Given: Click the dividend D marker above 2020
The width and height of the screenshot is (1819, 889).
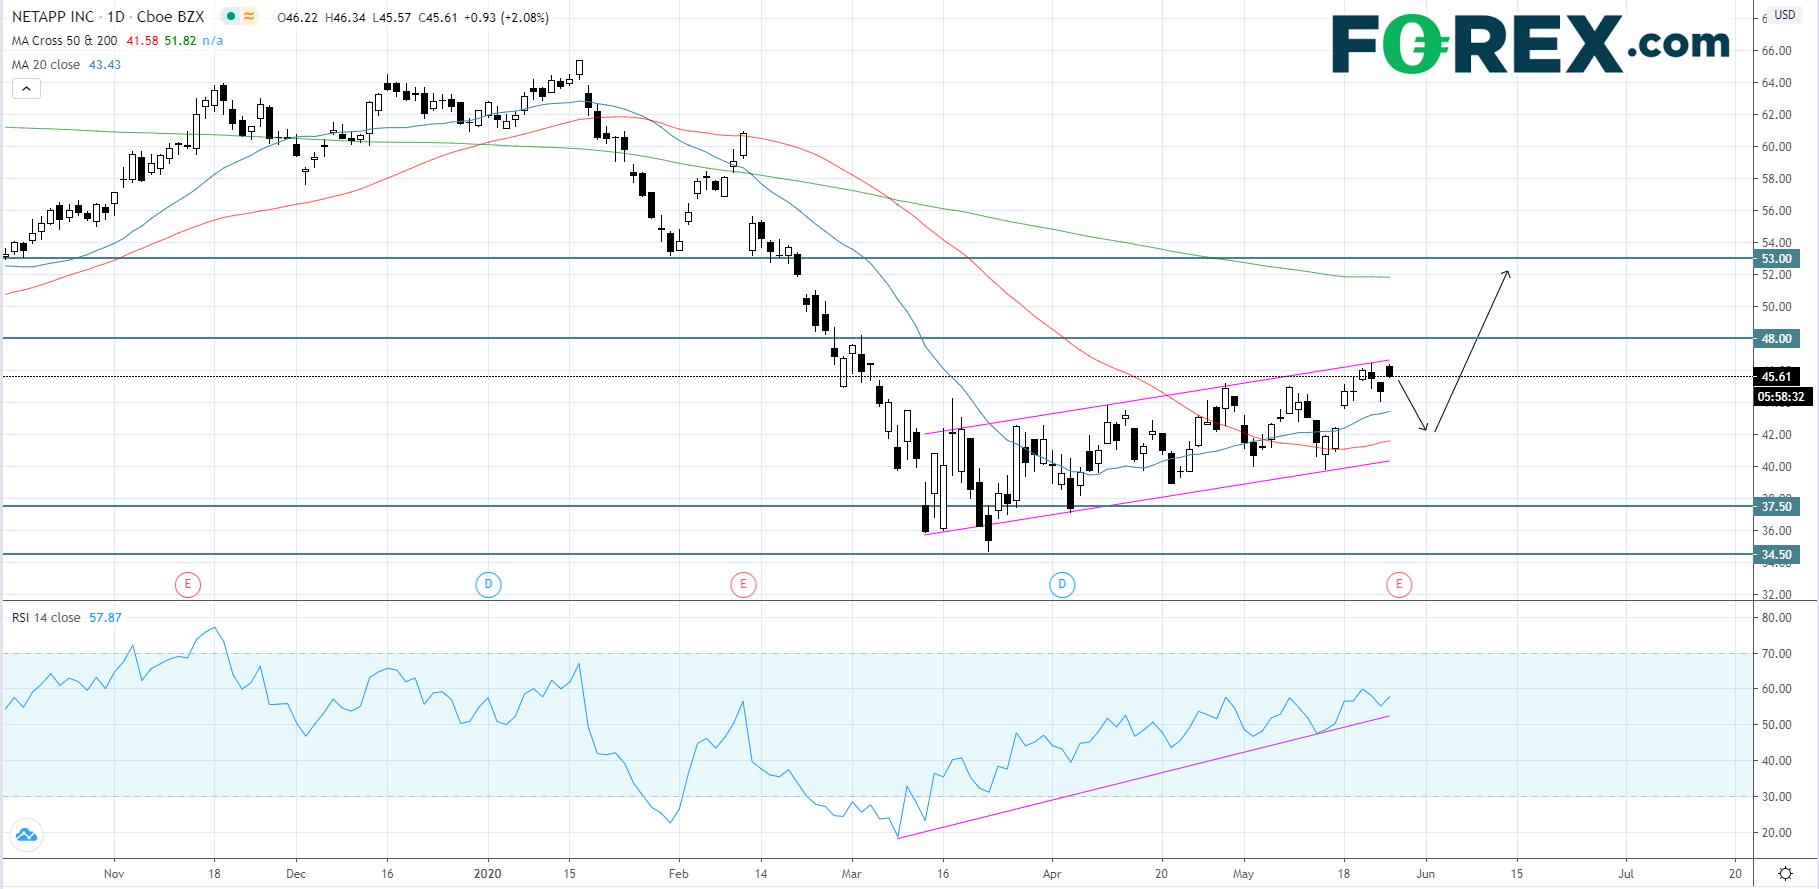Looking at the screenshot, I should (488, 584).
